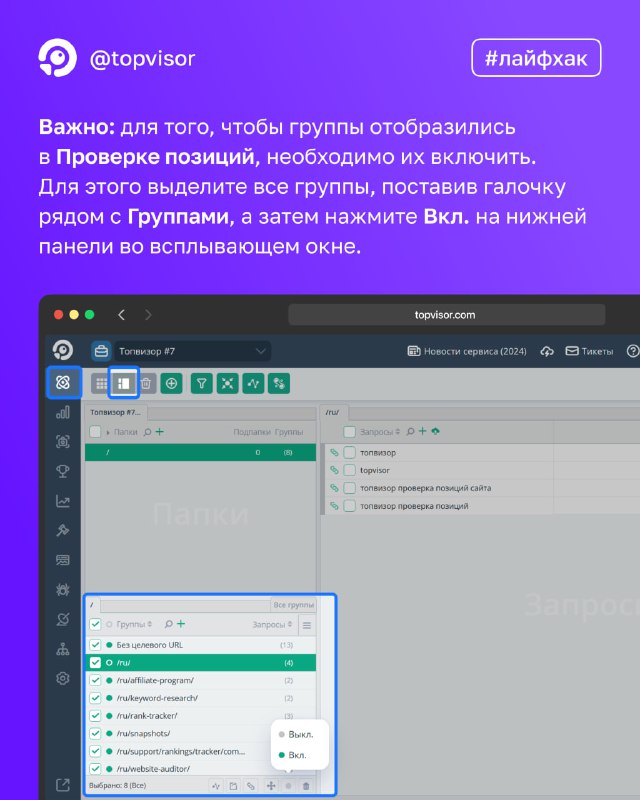Viewport: 640px width, 800px height.
Task: Open the bug audit icon in sidebar
Action: point(63,590)
